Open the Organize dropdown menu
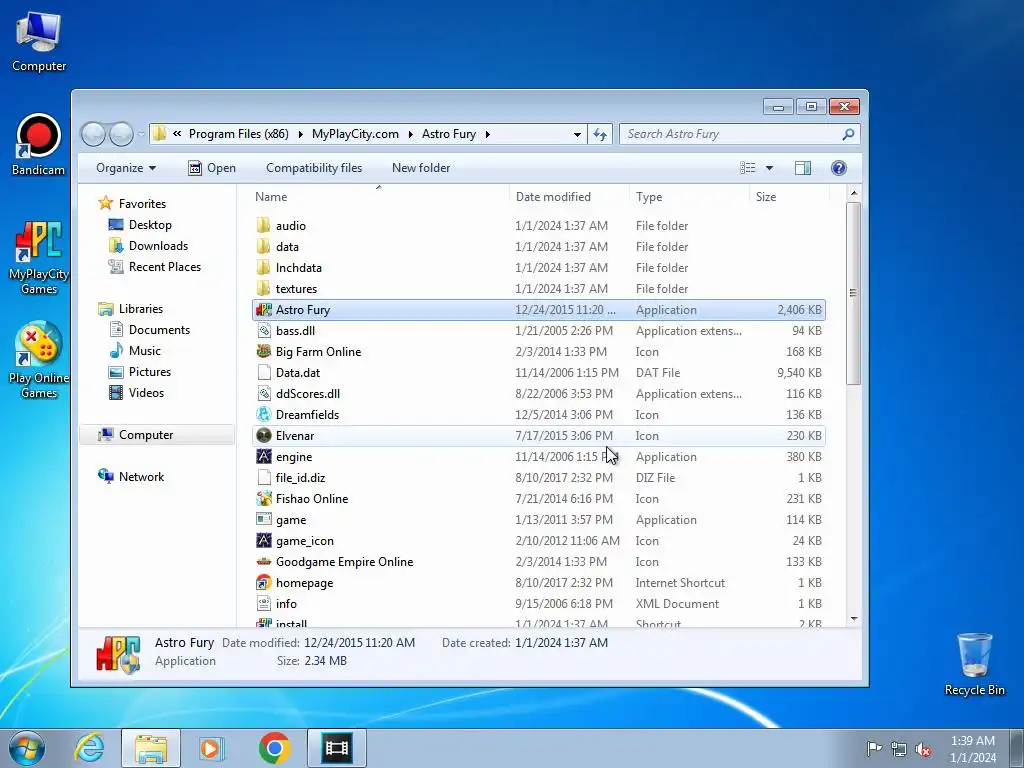1024x768 pixels. tap(126, 168)
